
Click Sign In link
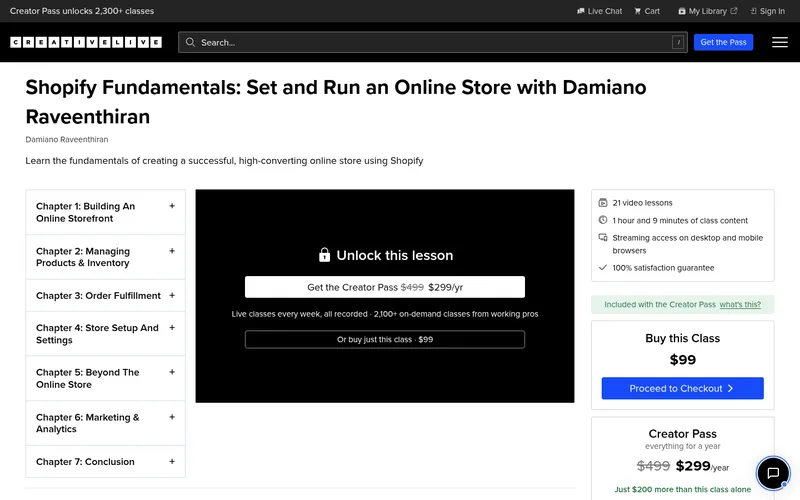768,11
